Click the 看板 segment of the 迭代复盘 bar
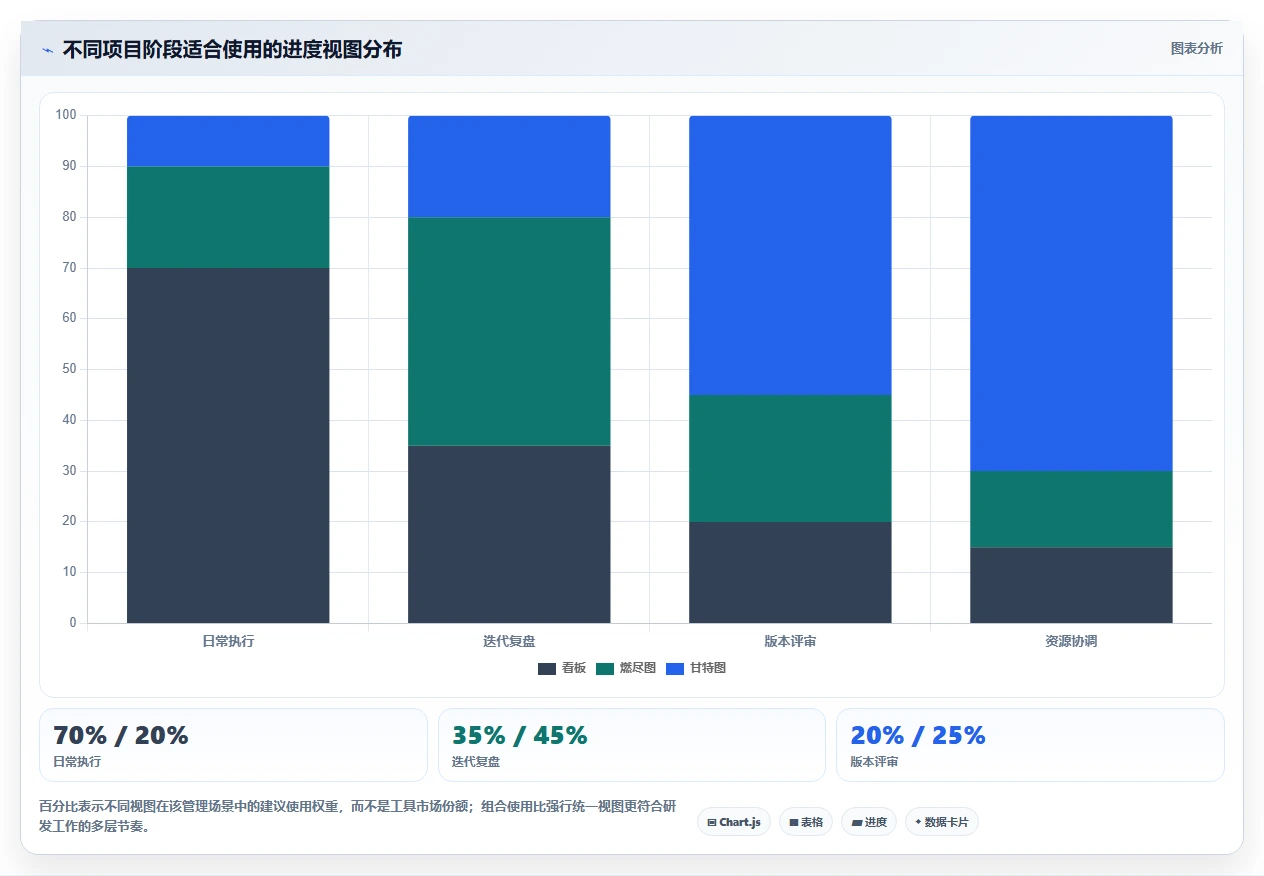The image size is (1264, 876). (x=509, y=534)
